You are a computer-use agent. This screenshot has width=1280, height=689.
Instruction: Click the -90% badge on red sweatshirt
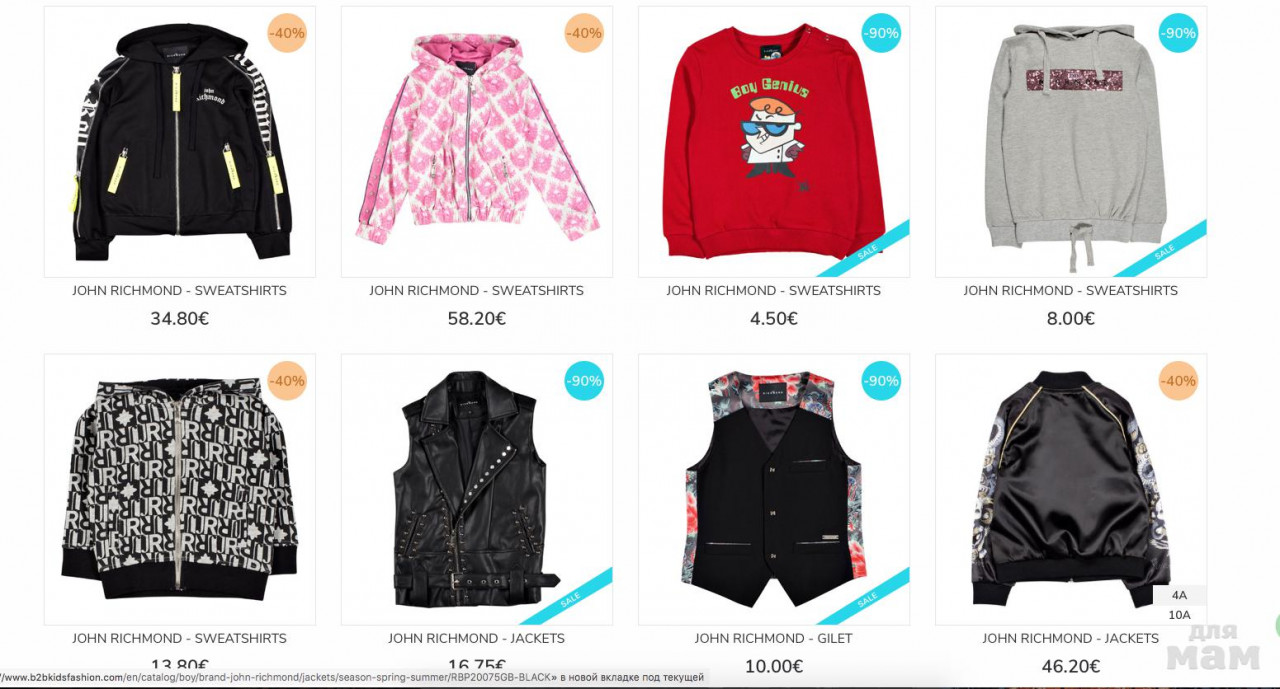click(881, 33)
